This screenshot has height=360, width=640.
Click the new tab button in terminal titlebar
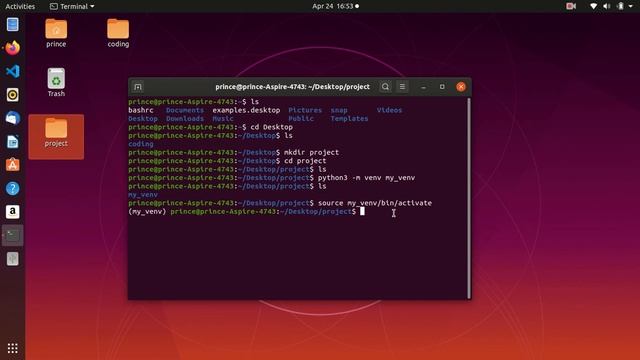(x=138, y=87)
